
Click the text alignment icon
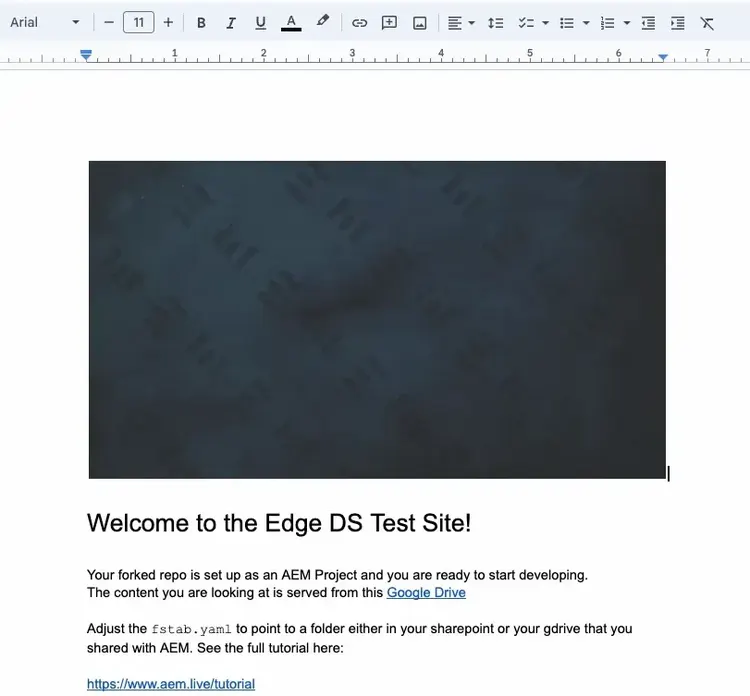point(455,22)
